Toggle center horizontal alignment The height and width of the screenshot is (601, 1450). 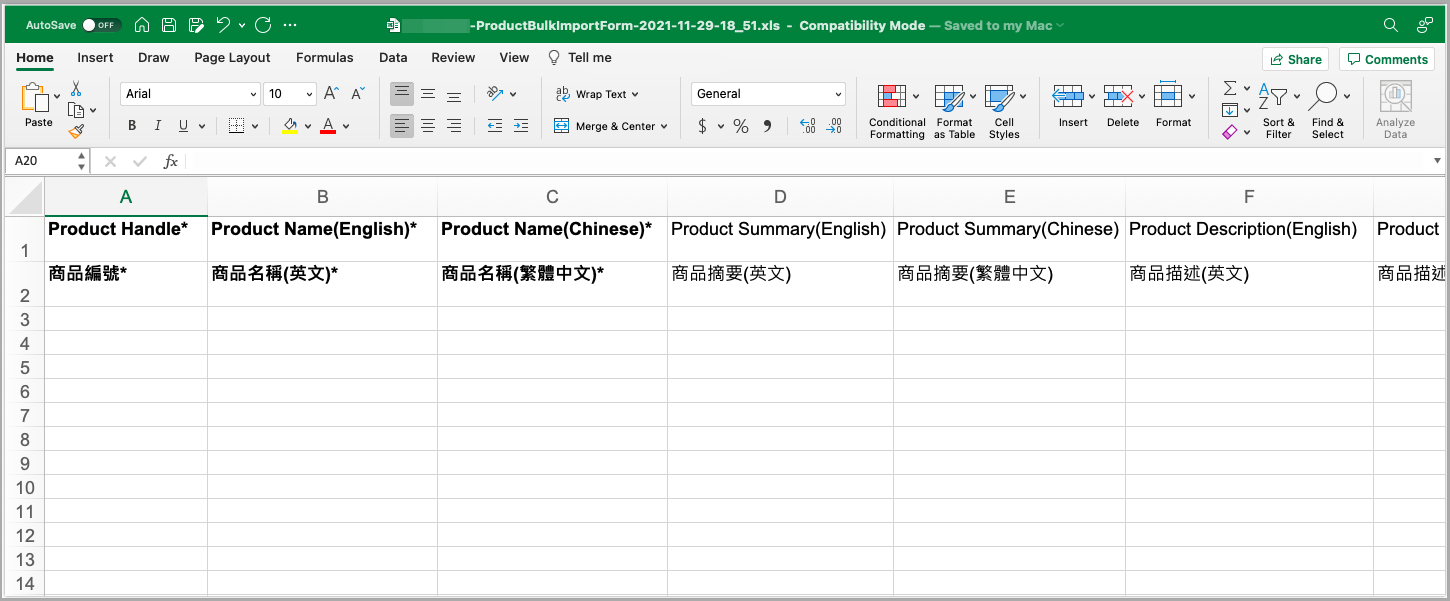tap(428, 126)
